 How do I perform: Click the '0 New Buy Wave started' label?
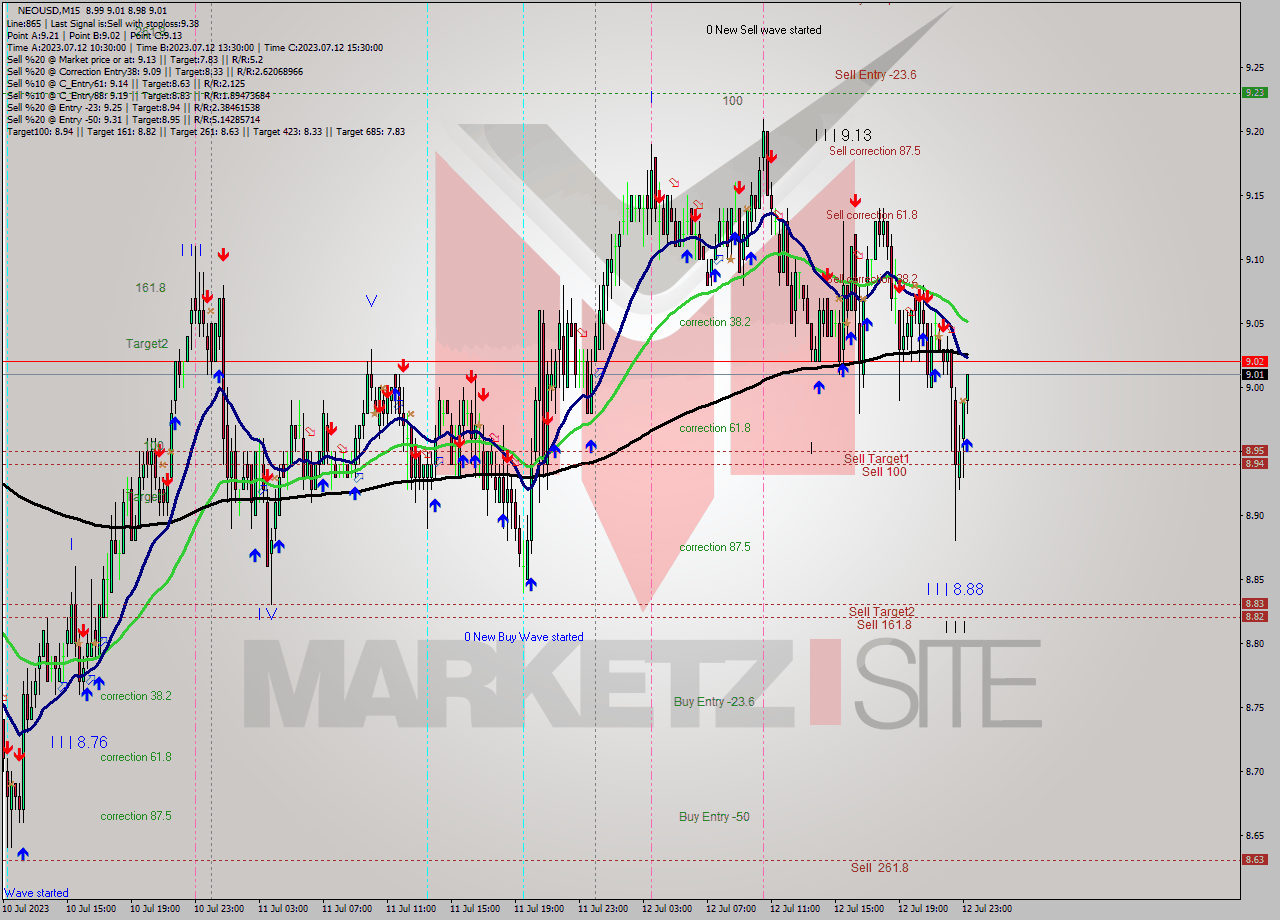[x=523, y=637]
